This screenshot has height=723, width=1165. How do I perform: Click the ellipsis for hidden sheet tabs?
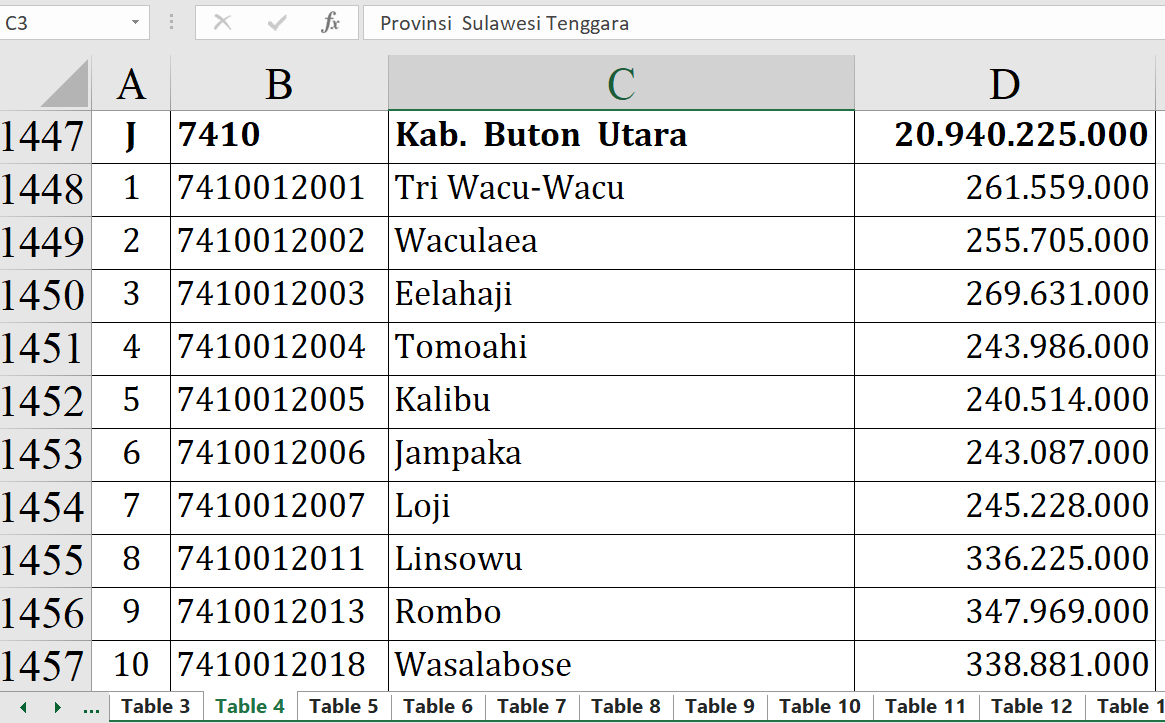pos(91,707)
